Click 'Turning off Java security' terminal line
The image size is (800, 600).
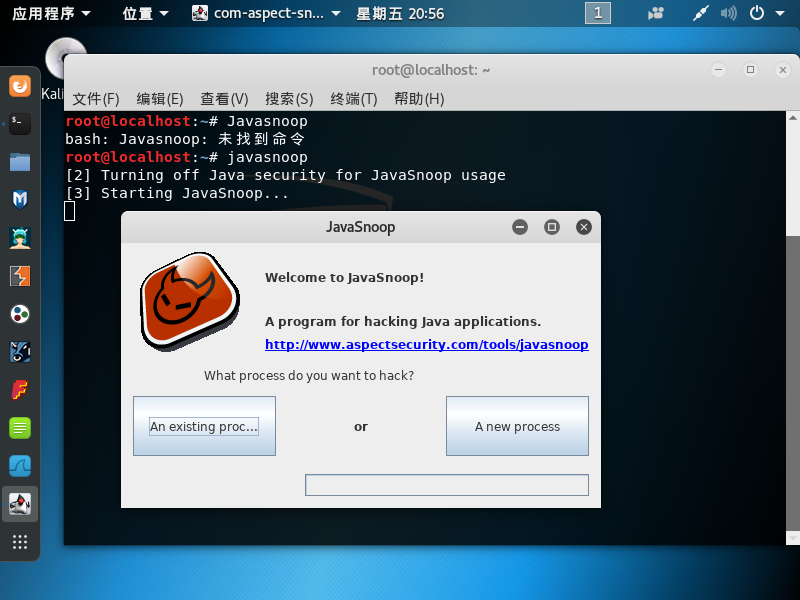(x=285, y=176)
